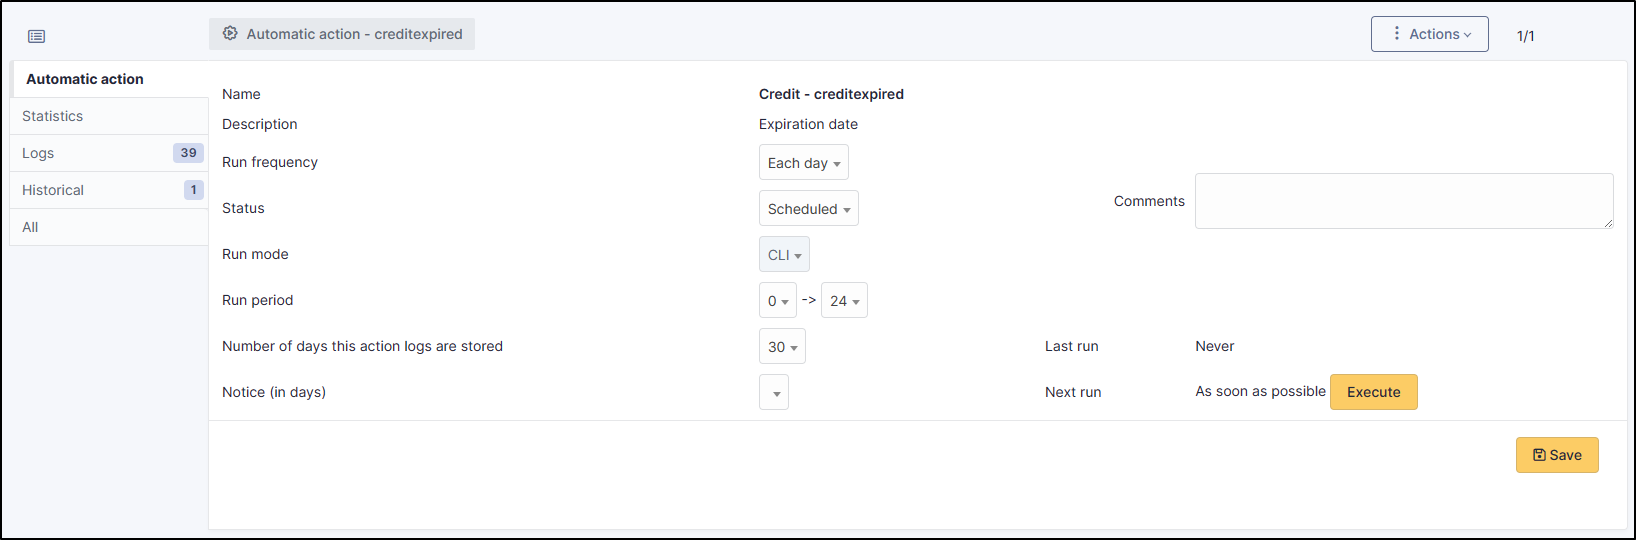This screenshot has width=1636, height=540.
Task: Click the gear icon beside Automatic action title
Action: click(230, 33)
